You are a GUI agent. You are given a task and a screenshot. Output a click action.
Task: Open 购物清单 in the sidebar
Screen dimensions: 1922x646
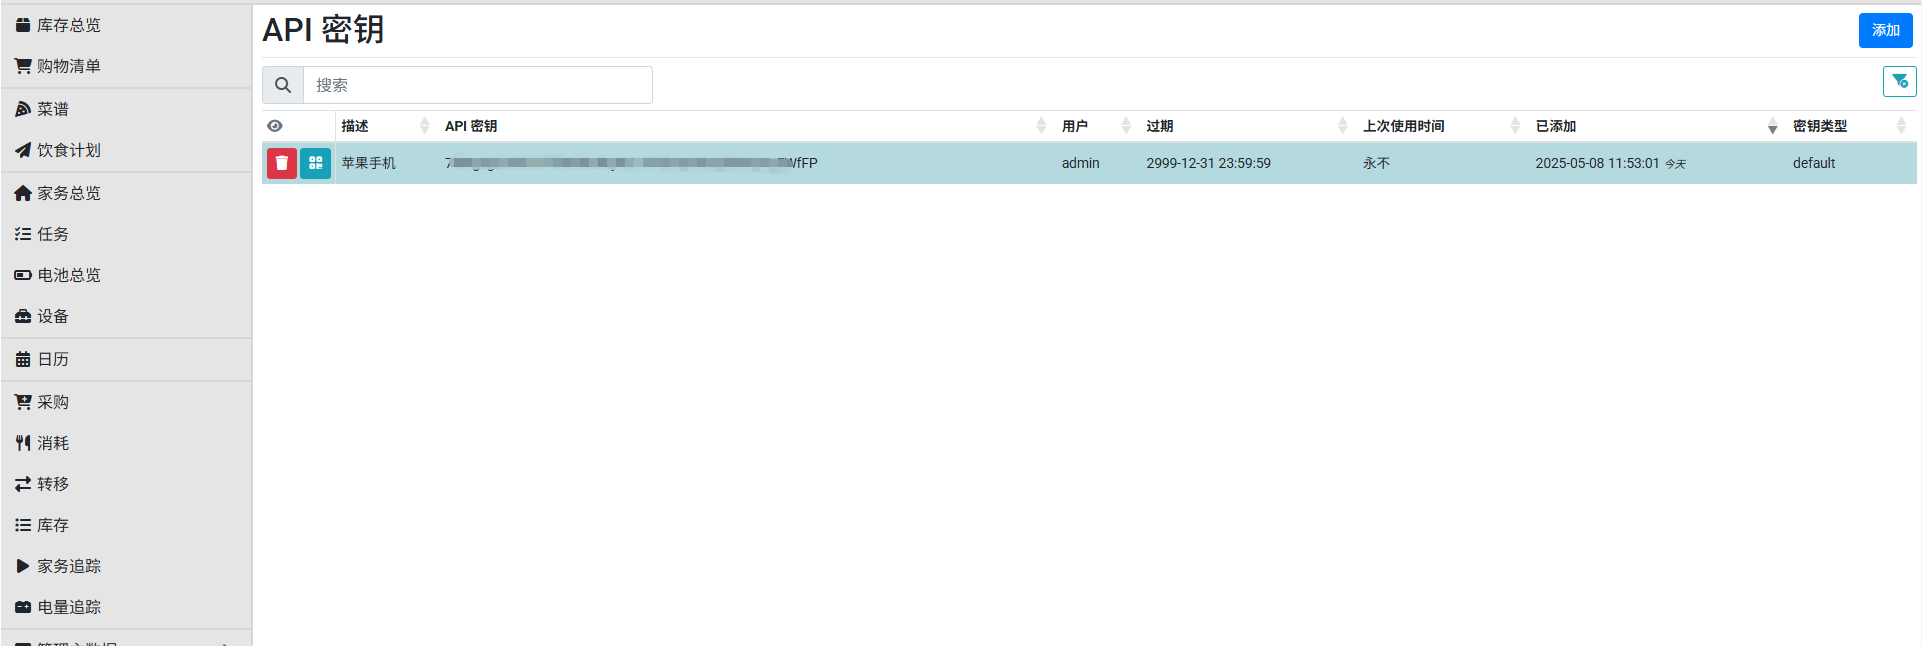pyautogui.click(x=68, y=66)
